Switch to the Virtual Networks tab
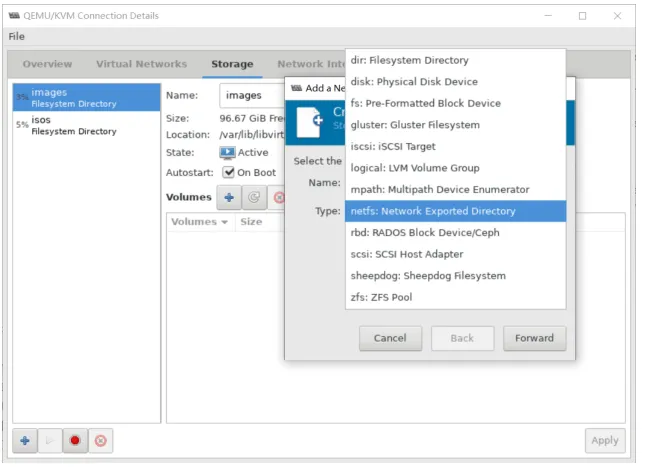Screen dimensions: 645x467 tap(142, 64)
